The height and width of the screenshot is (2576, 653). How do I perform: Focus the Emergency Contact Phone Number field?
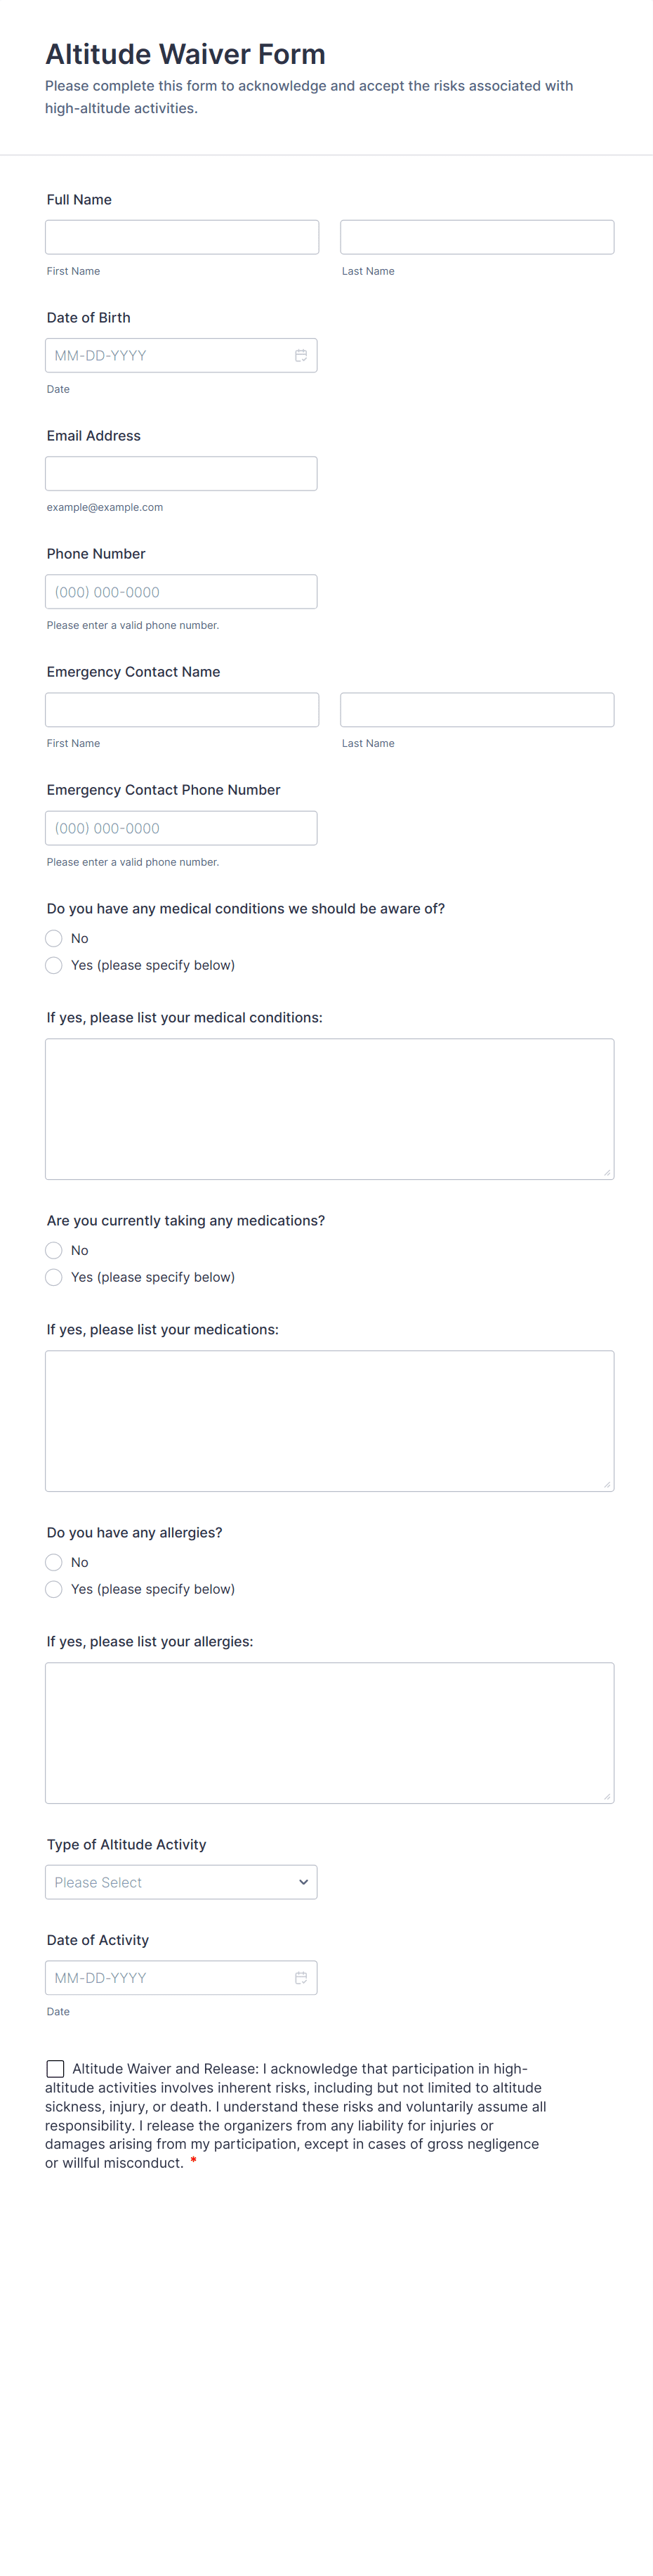[x=181, y=828]
